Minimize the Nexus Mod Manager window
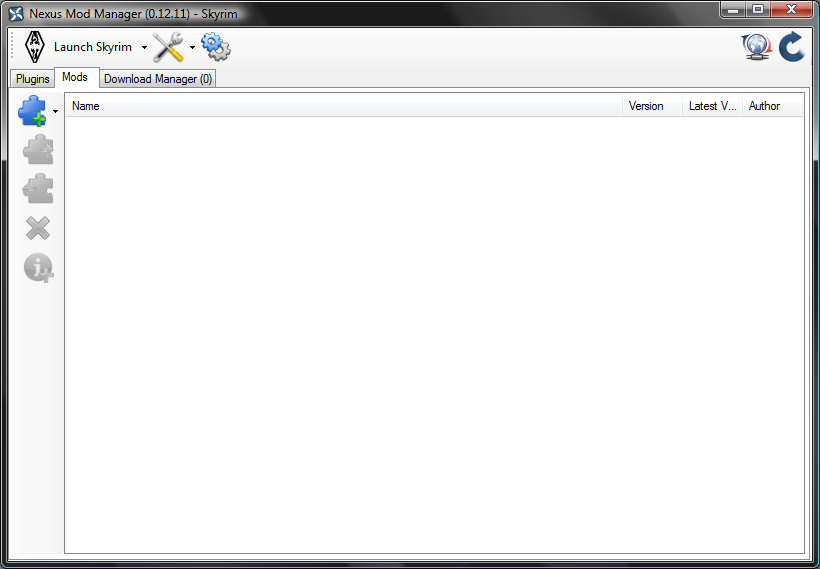The image size is (820, 569). coord(732,9)
